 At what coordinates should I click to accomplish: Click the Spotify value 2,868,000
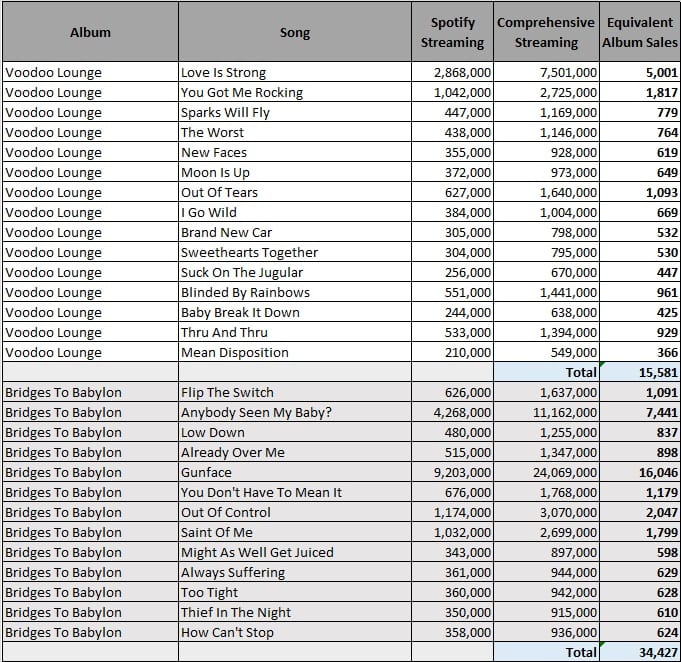[x=452, y=72]
